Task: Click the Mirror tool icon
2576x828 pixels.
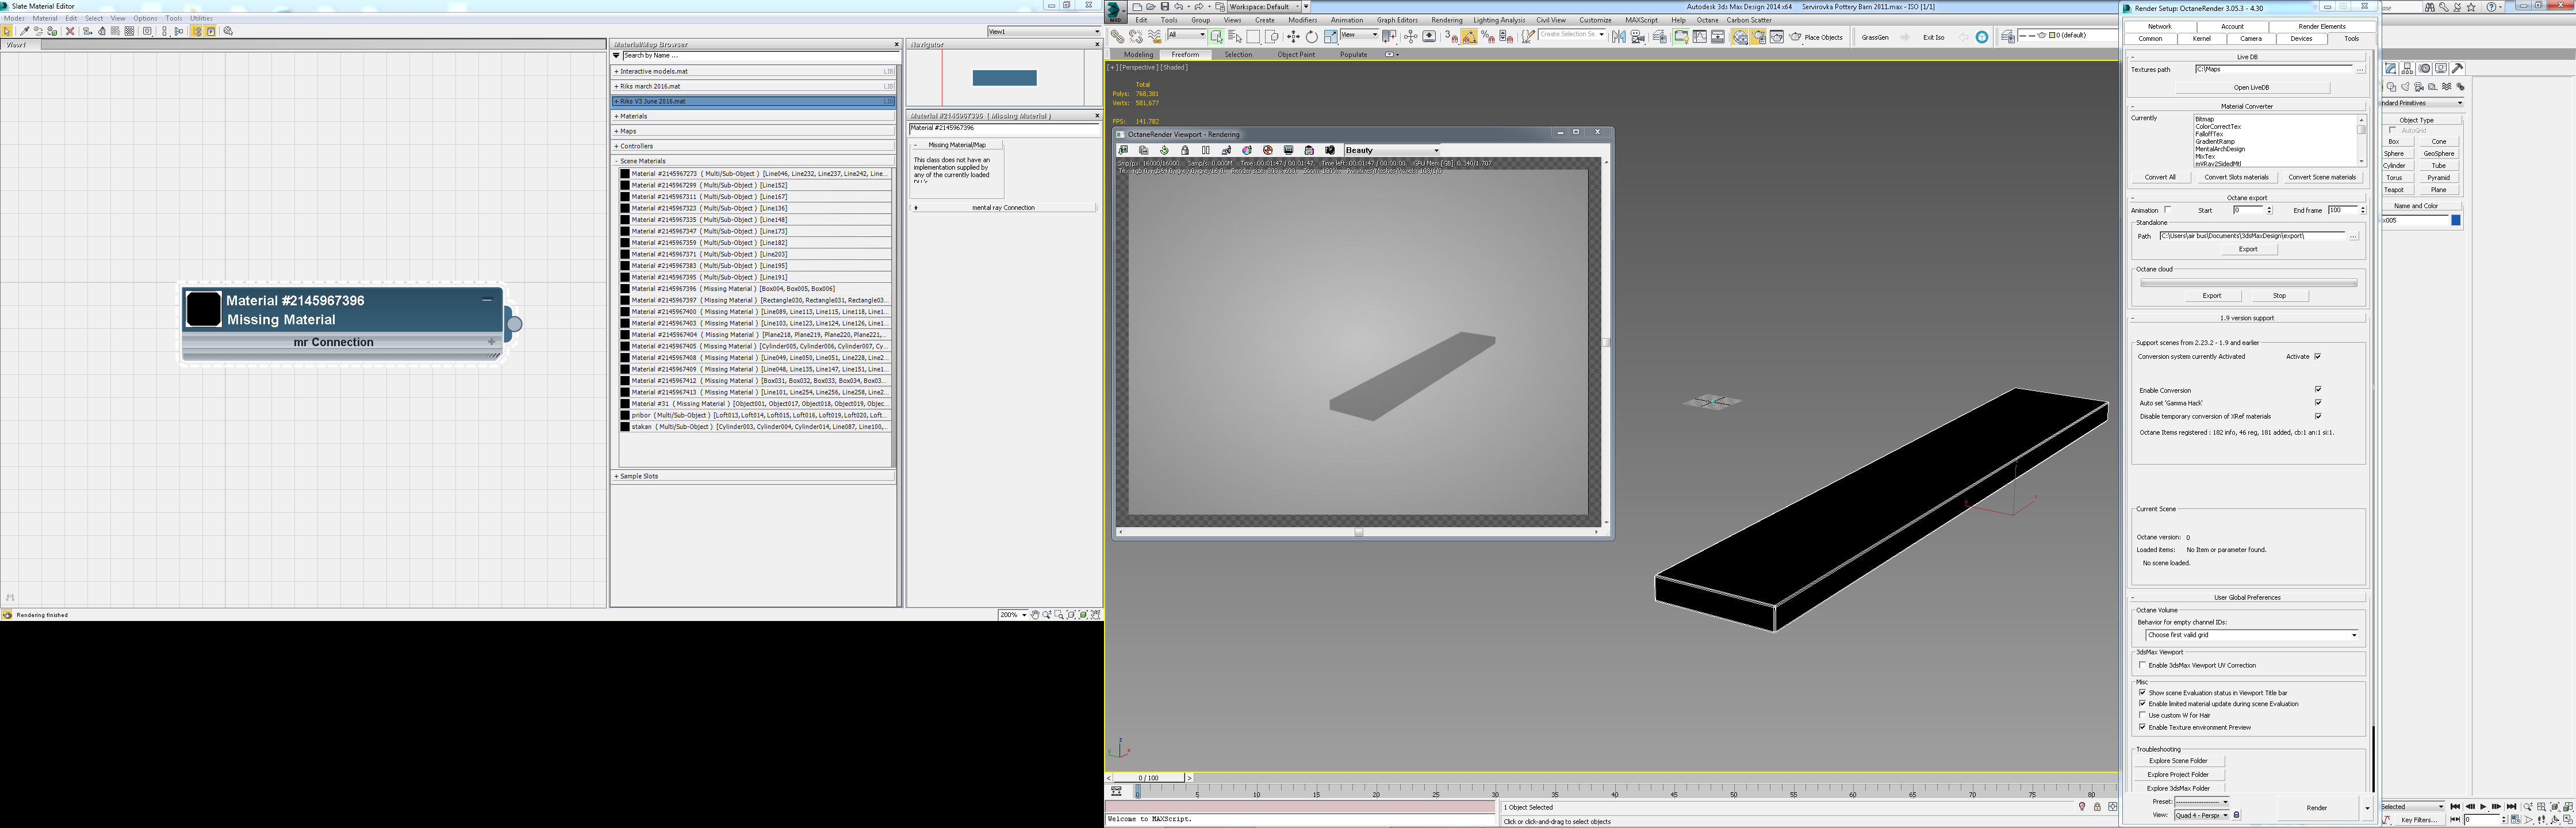Action: (1619, 36)
